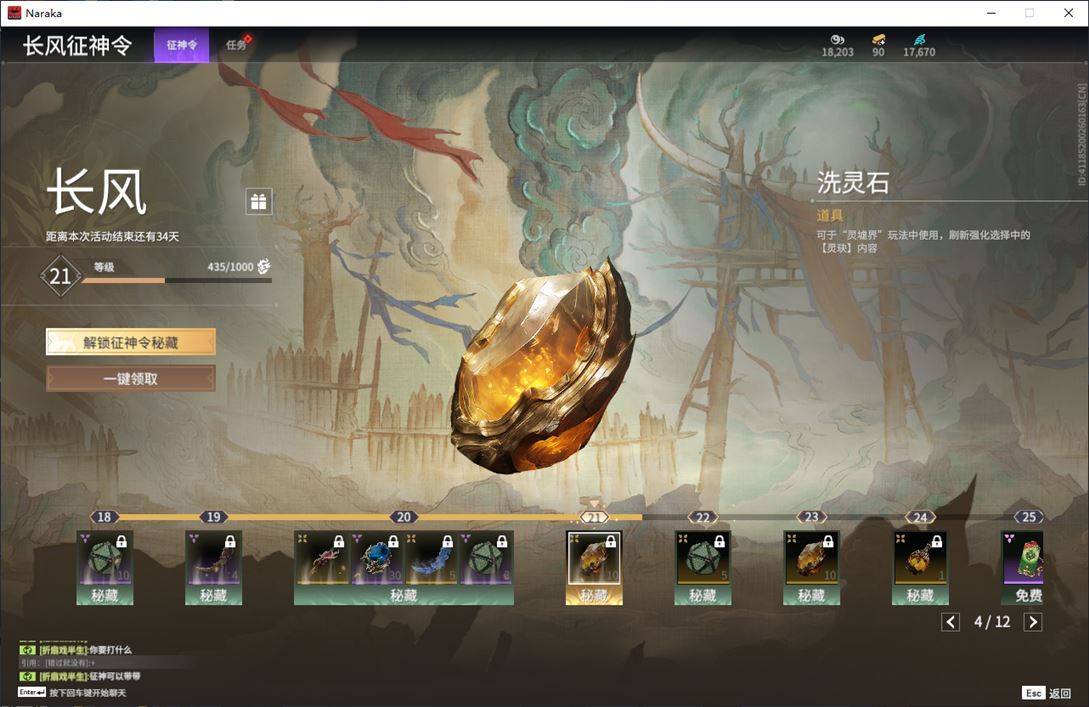Click the item title 洗灵石
The height and width of the screenshot is (707, 1089).
853,183
